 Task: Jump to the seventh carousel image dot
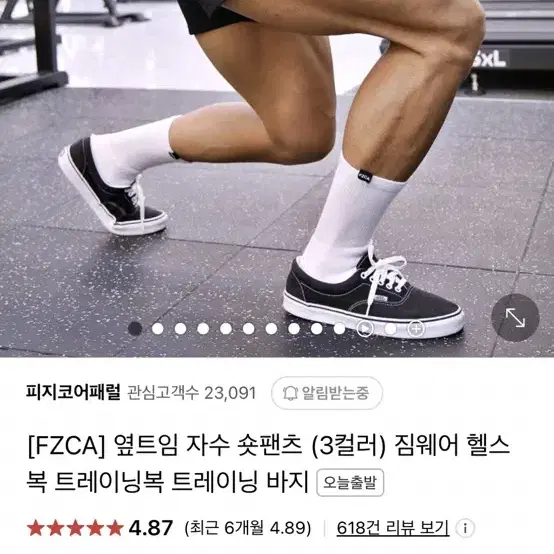click(271, 329)
